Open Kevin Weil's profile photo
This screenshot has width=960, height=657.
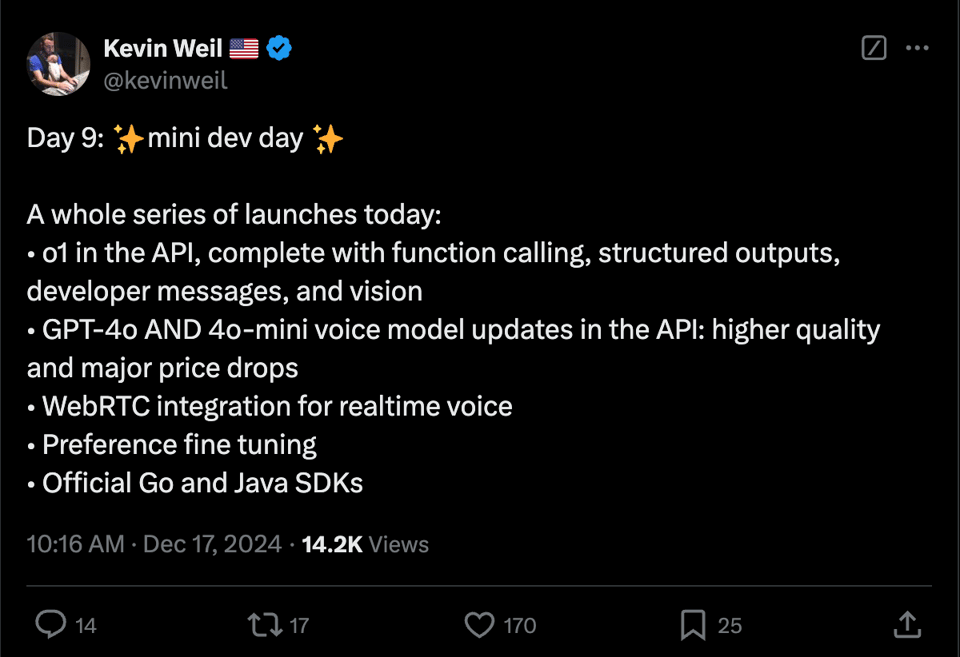(59, 64)
